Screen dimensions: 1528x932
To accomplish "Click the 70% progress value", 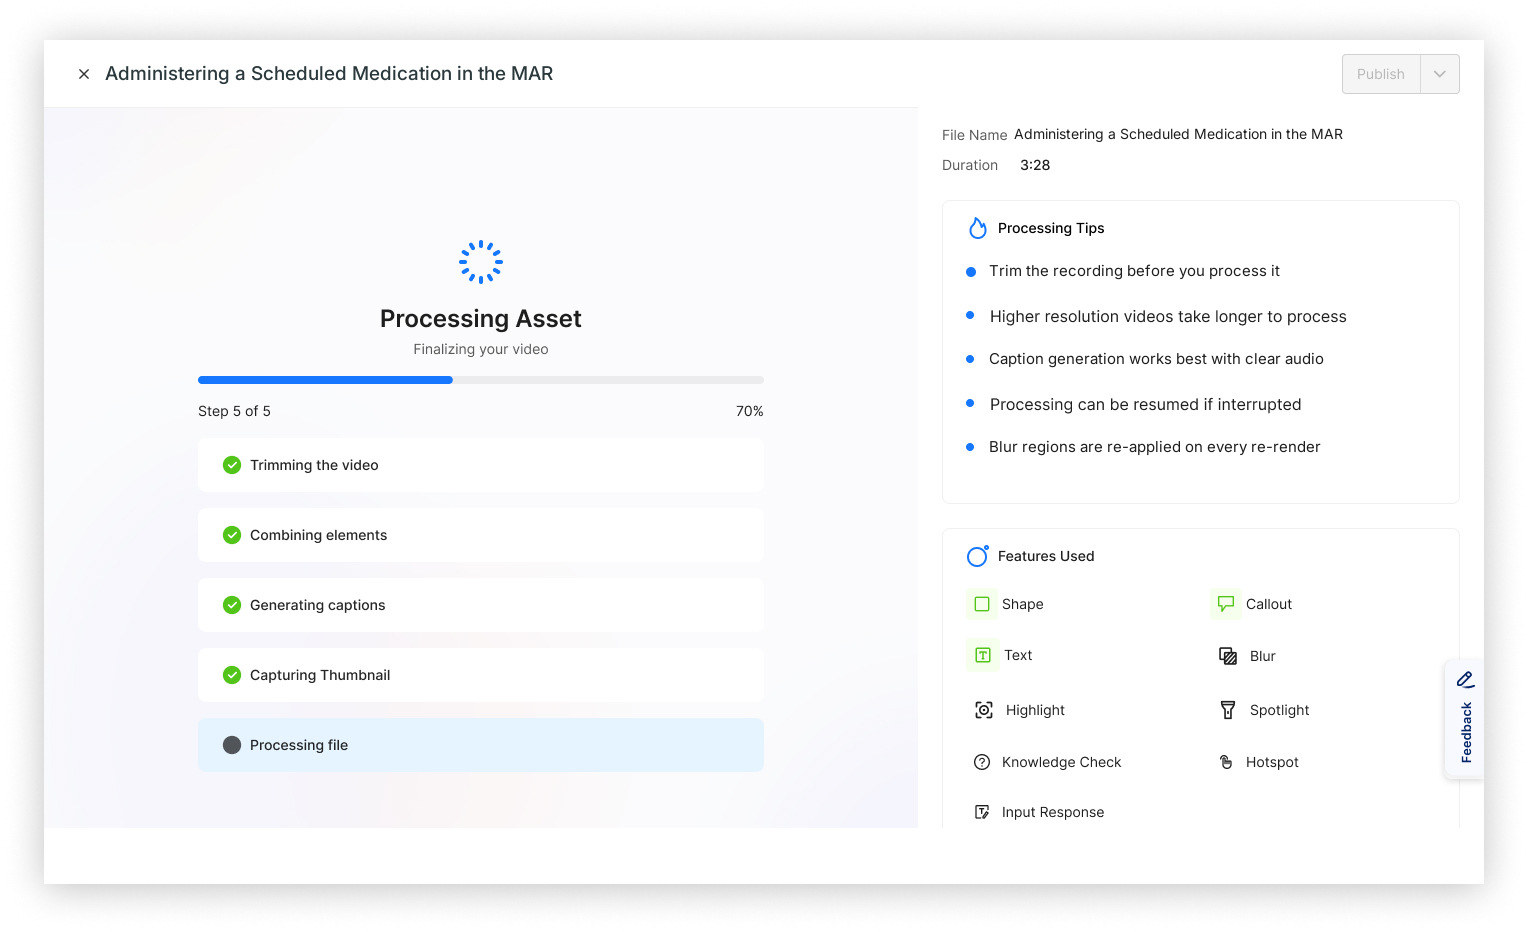I will [x=749, y=411].
